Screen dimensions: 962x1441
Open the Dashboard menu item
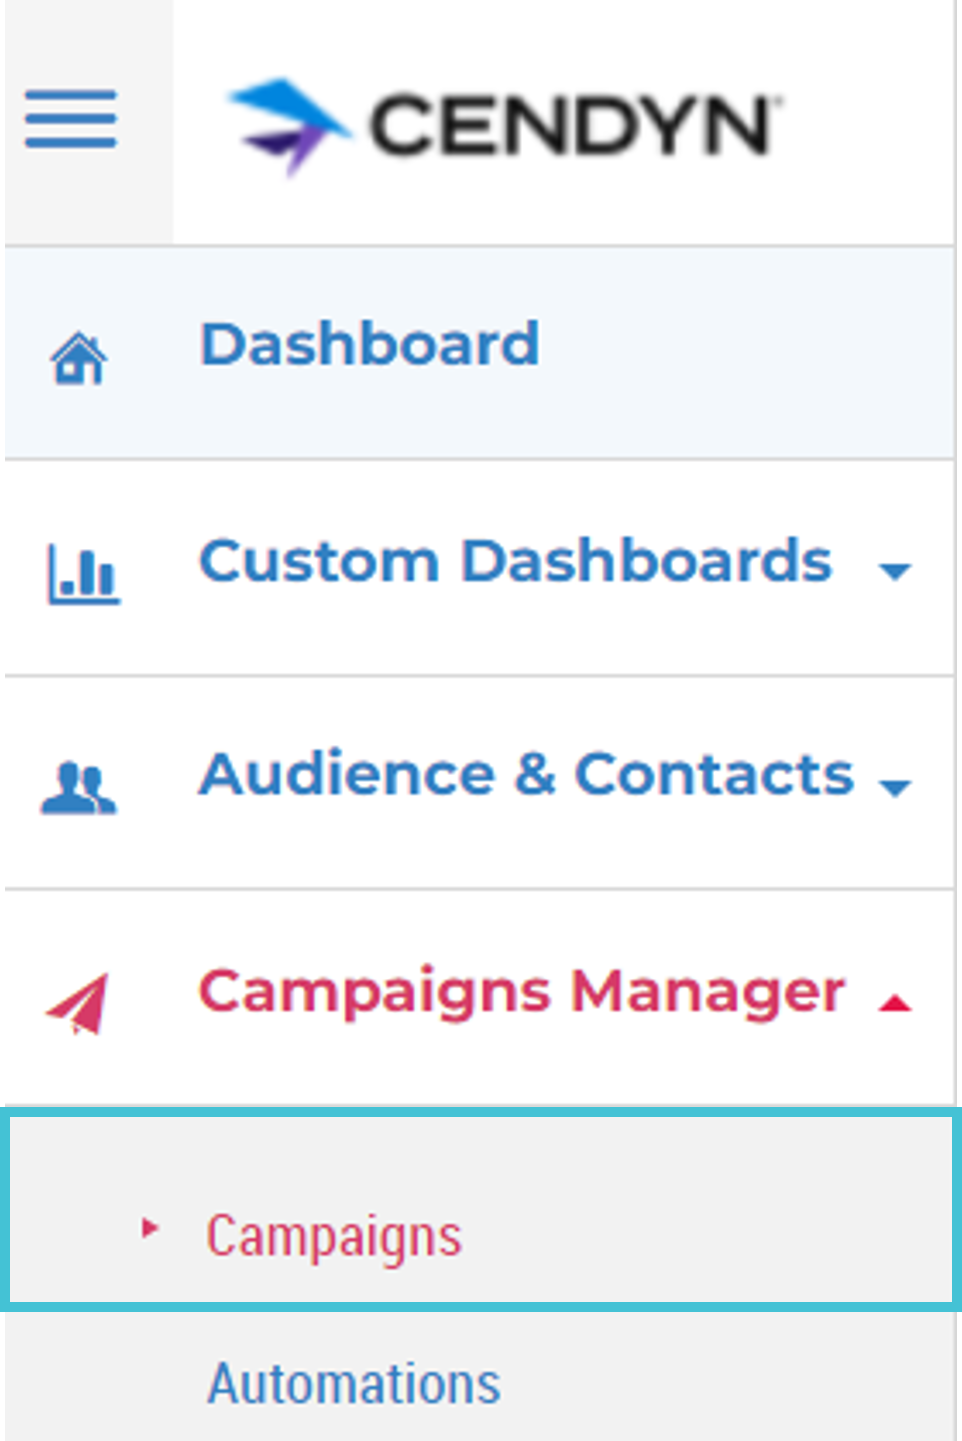pyautogui.click(x=370, y=344)
